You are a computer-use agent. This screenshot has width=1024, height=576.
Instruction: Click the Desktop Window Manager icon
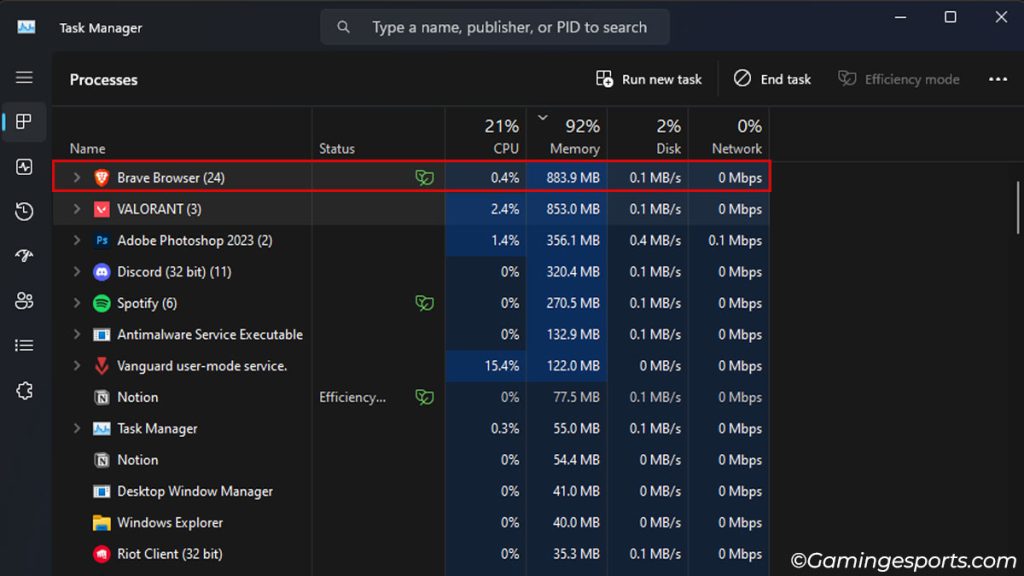[101, 491]
